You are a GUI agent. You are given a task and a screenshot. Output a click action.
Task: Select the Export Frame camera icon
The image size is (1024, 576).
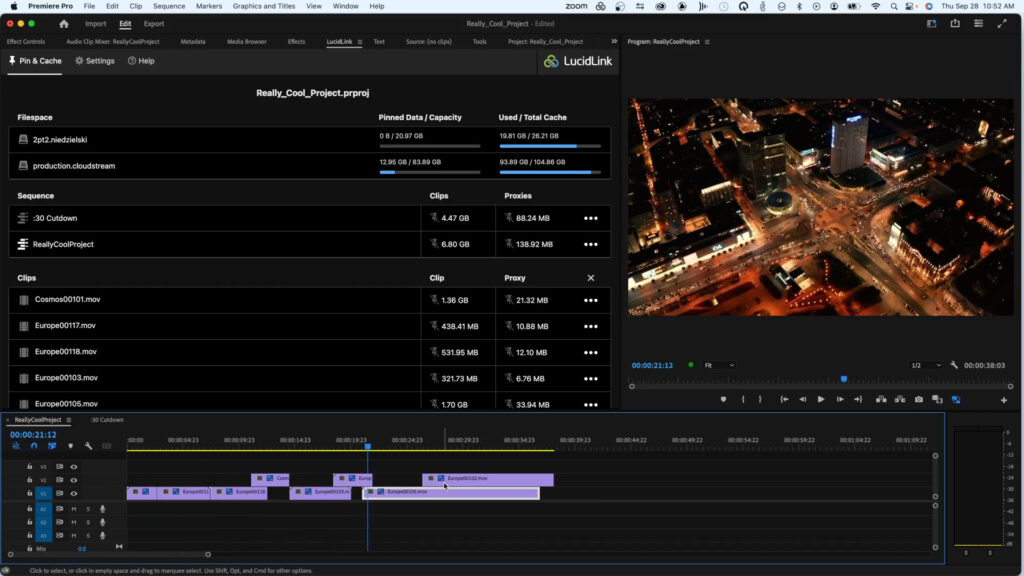(918, 401)
